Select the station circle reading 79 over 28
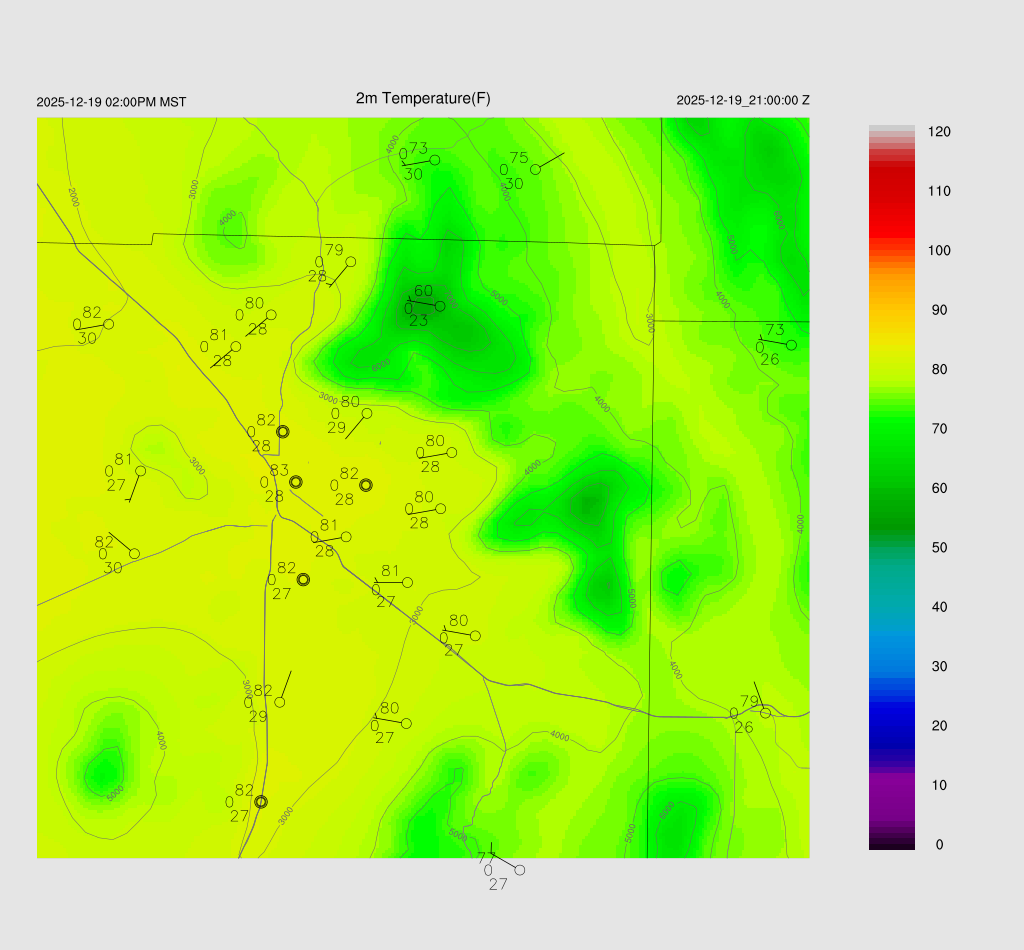Image resolution: width=1024 pixels, height=950 pixels. point(350,262)
